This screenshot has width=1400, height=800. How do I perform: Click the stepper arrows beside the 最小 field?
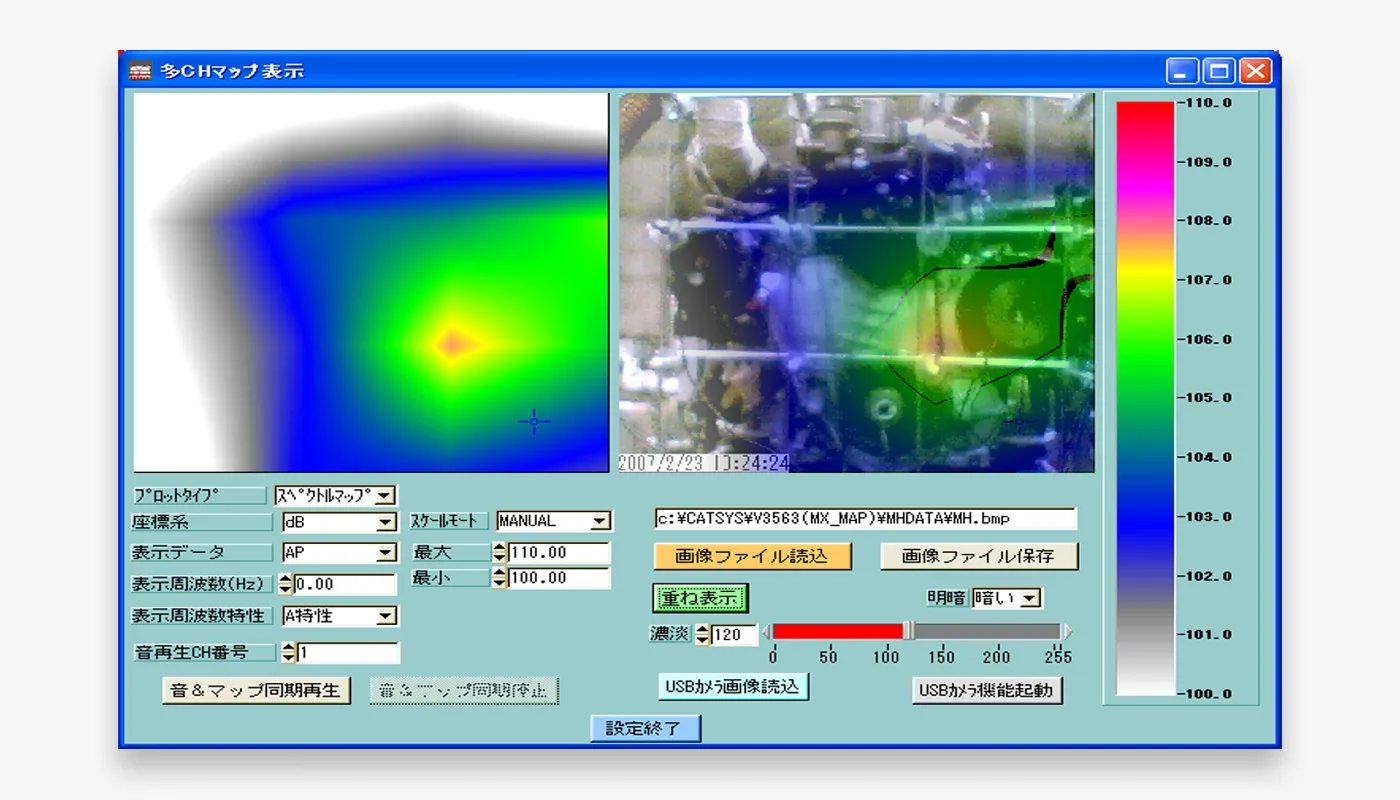coord(500,578)
